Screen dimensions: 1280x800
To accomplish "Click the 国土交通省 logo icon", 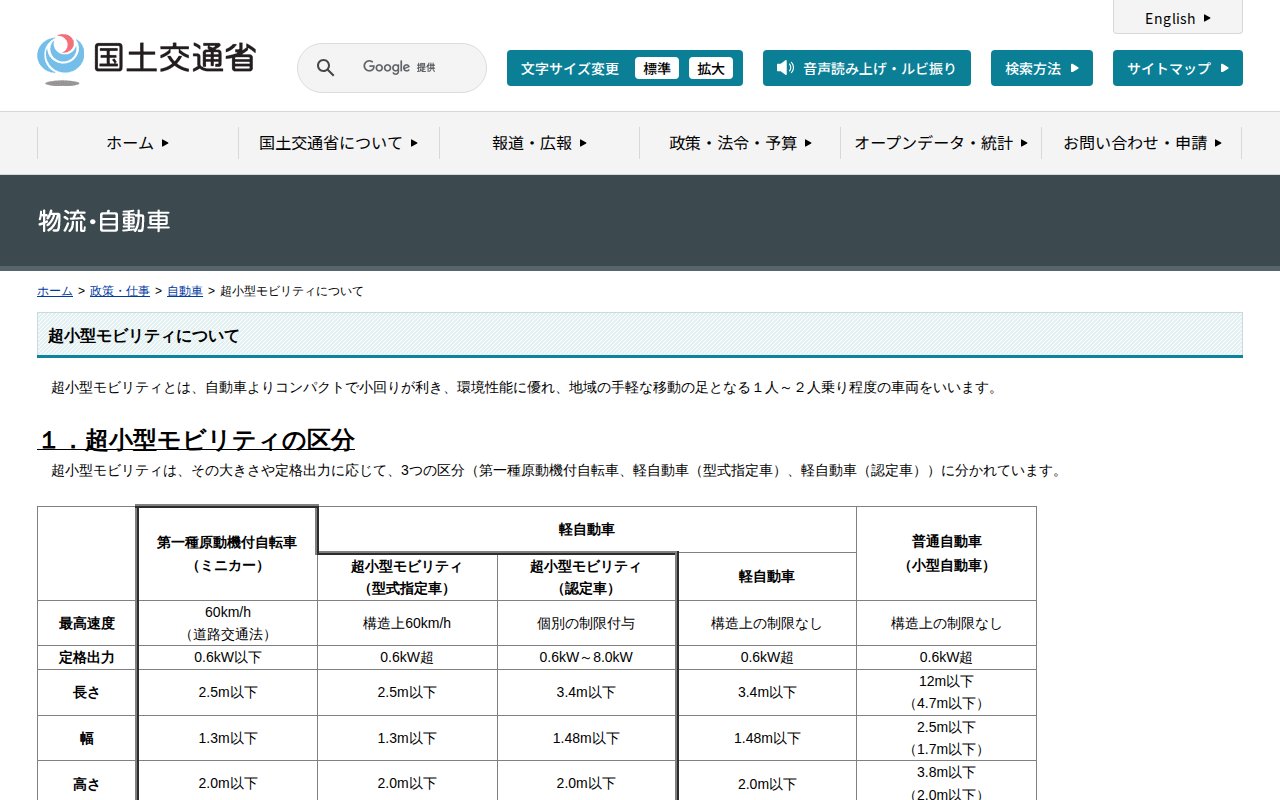I will pos(60,58).
